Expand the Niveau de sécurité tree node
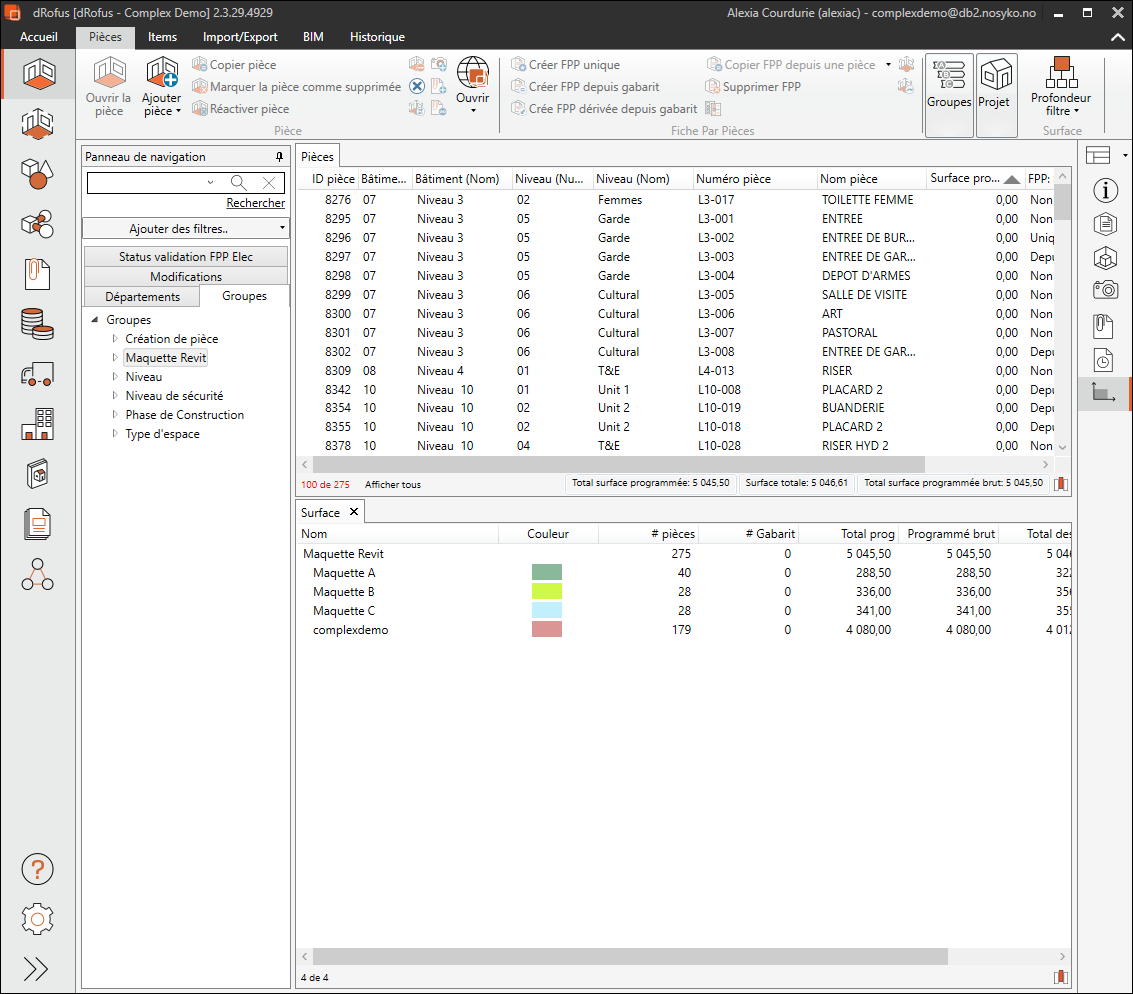This screenshot has width=1133, height=994. [x=115, y=396]
